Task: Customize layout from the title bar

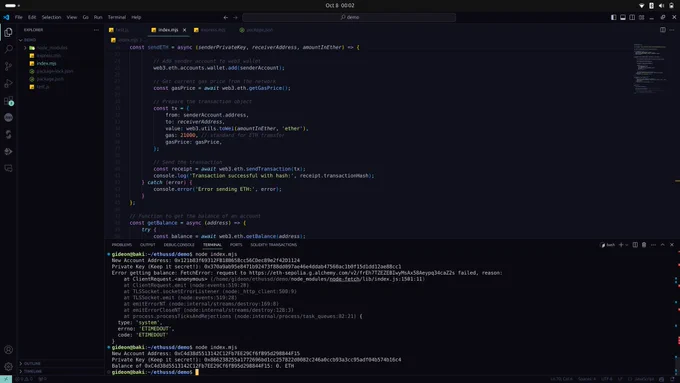Action: pyautogui.click(x=641, y=17)
